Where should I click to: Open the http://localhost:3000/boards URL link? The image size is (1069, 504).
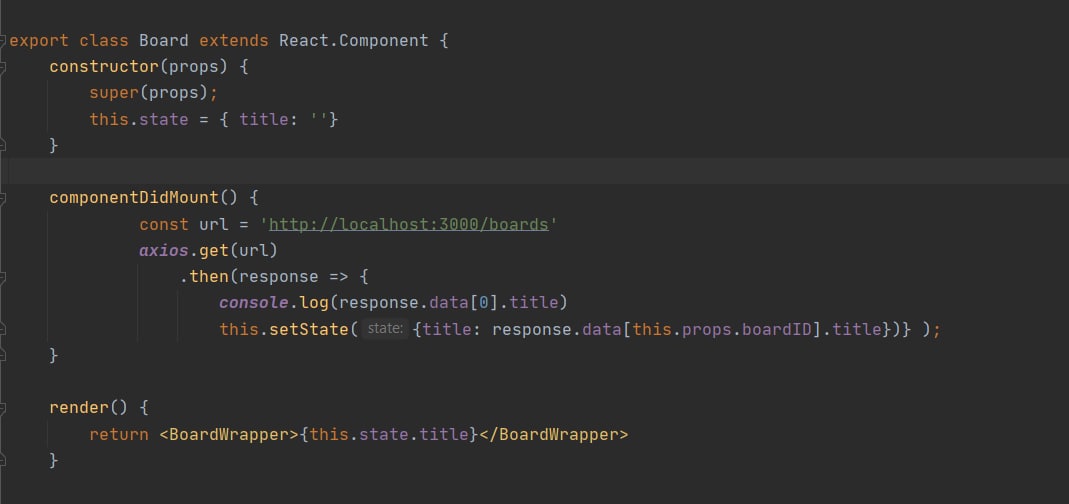[408, 224]
